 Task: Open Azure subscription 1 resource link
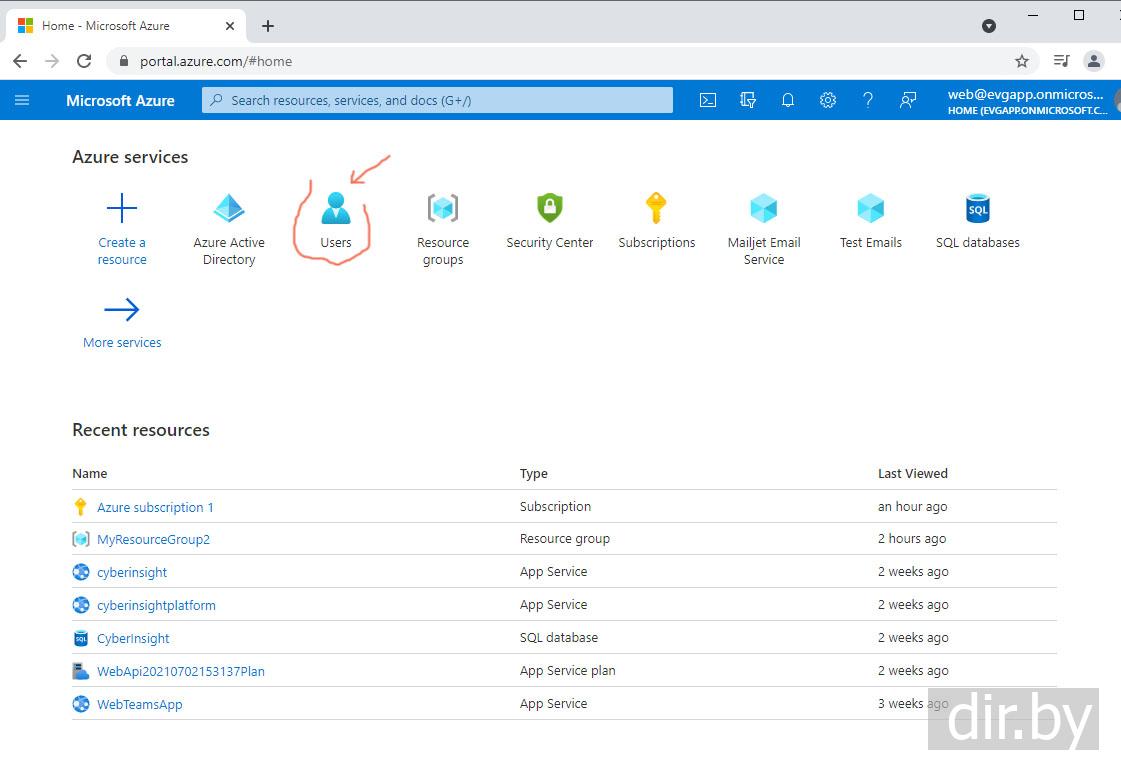pyautogui.click(x=155, y=507)
